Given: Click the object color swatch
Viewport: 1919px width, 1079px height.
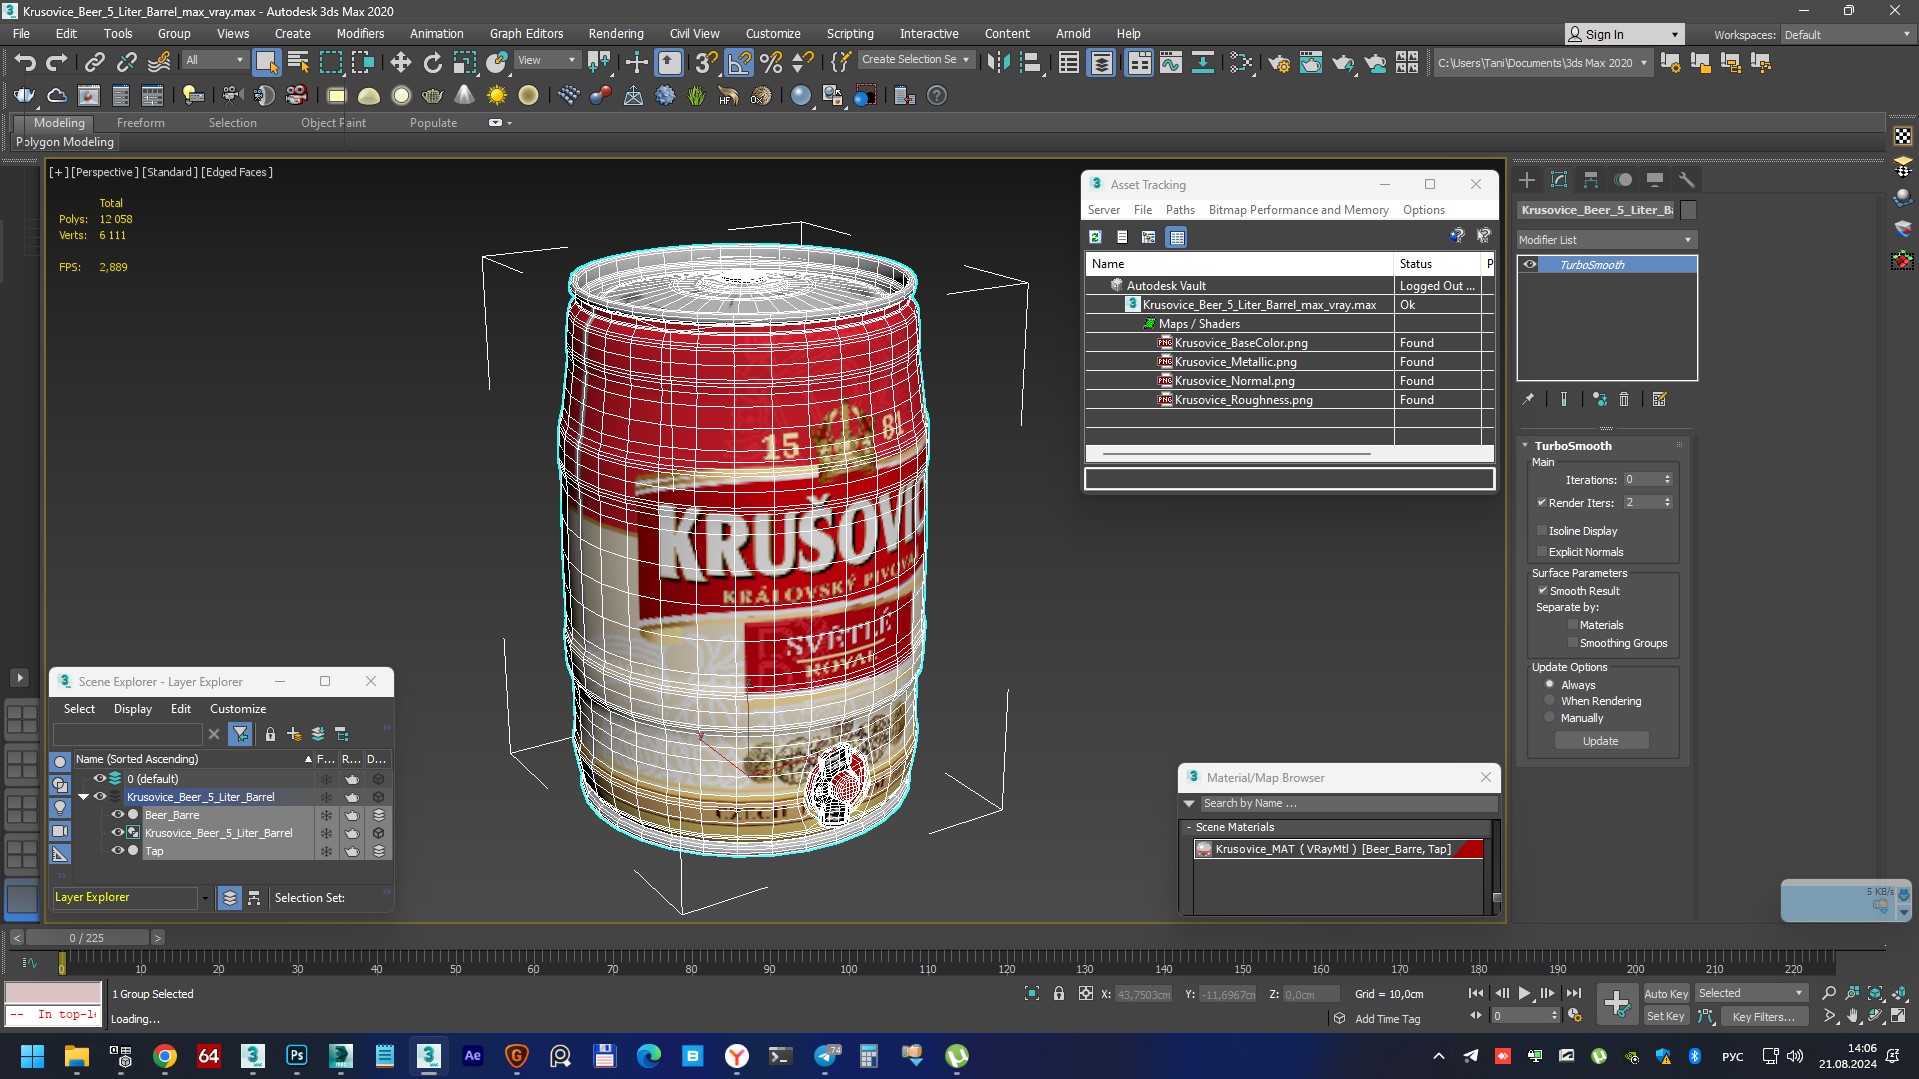Looking at the screenshot, I should [x=1688, y=210].
